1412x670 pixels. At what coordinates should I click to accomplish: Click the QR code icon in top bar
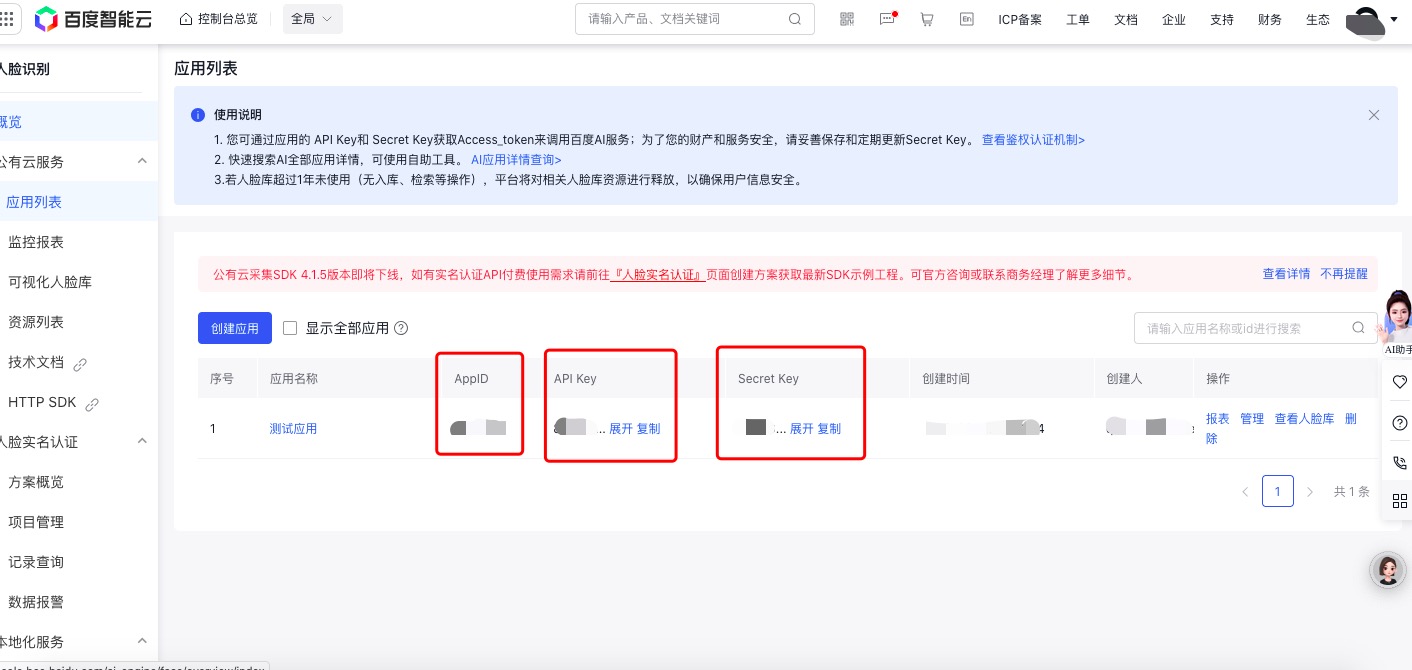click(x=846, y=19)
